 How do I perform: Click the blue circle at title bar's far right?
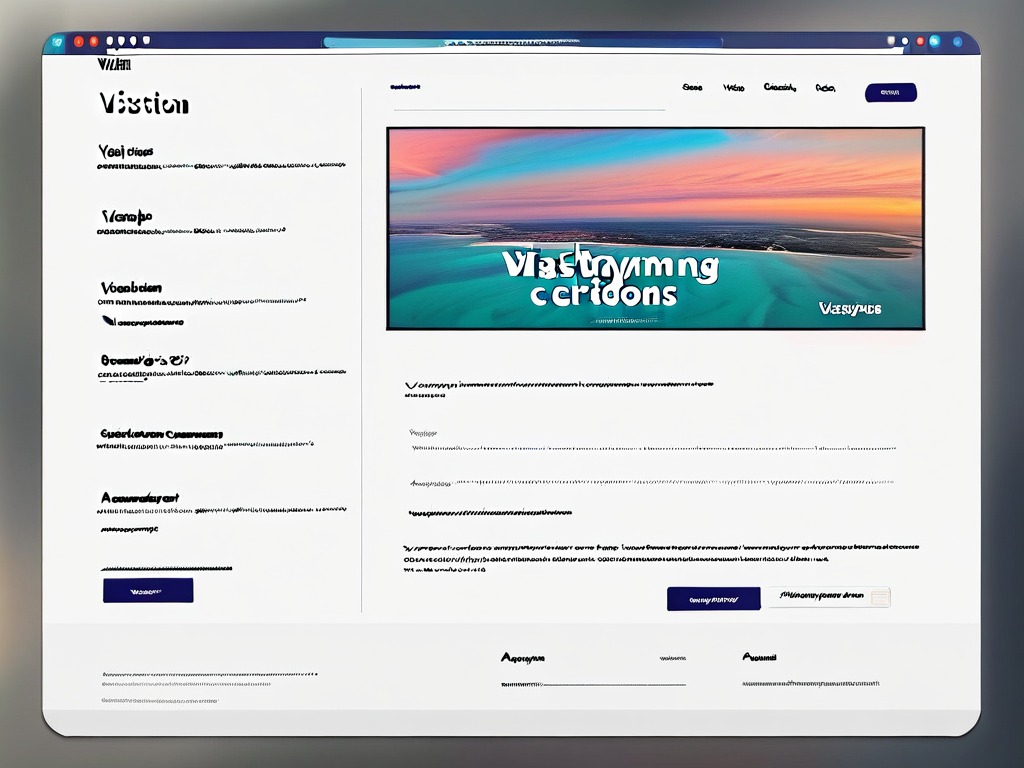957,42
